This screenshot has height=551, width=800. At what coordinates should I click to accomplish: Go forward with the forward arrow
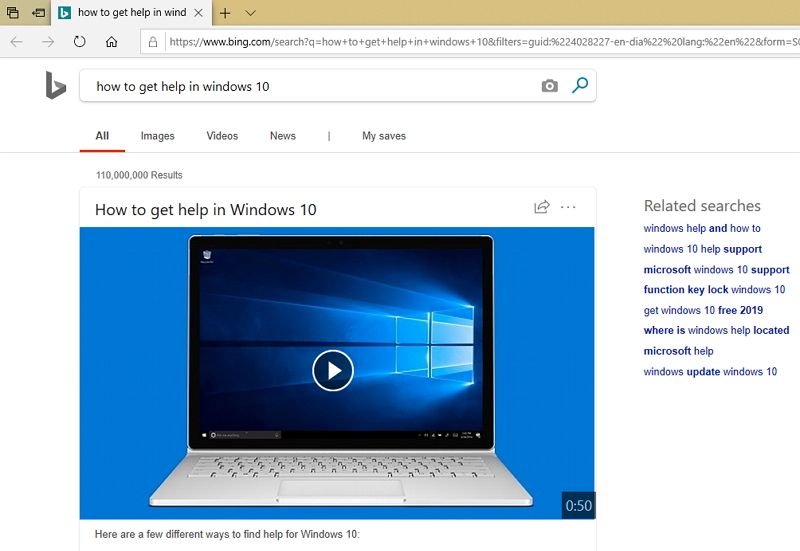click(48, 42)
